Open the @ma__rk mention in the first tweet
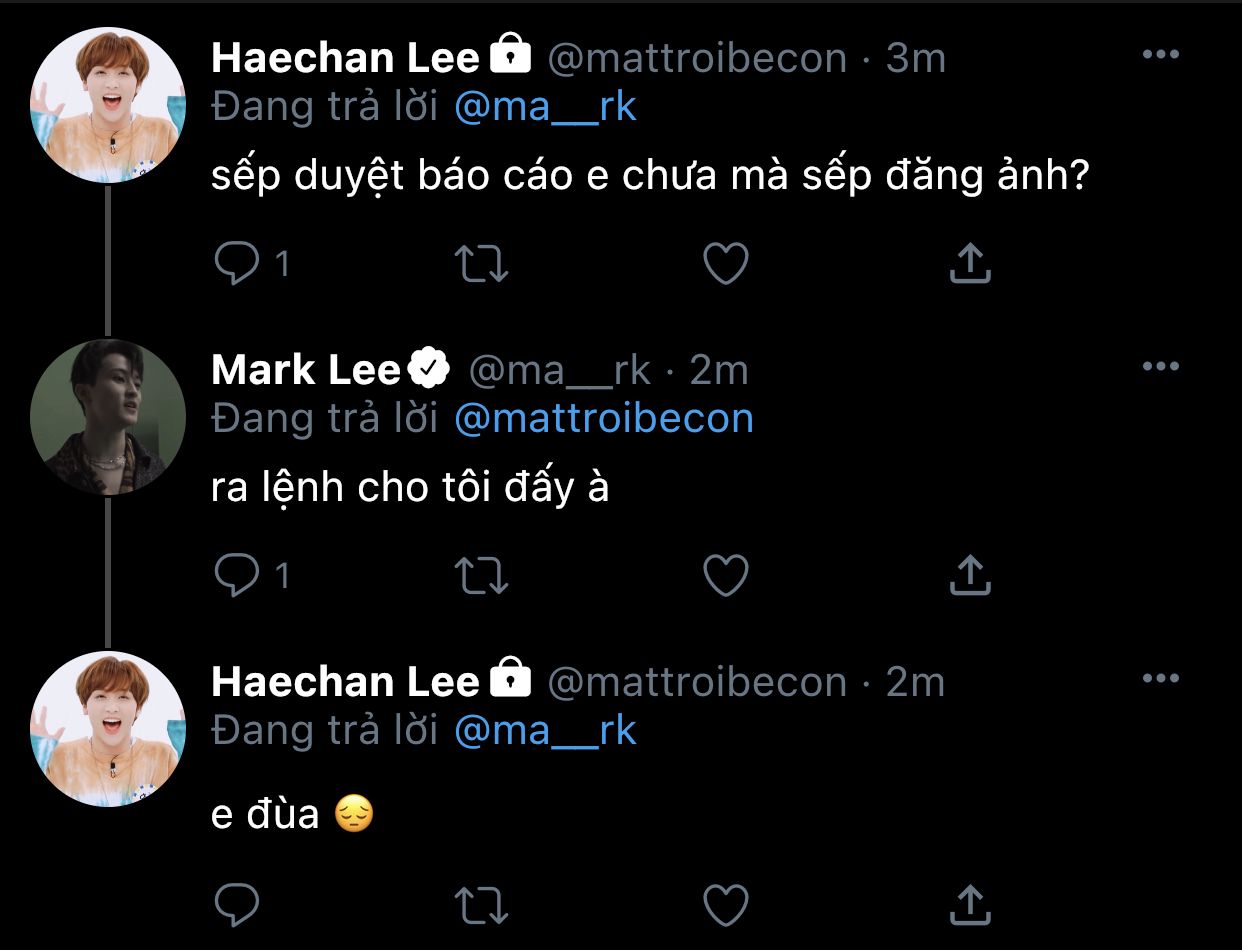Viewport: 1242px width, 950px height. coord(545,106)
